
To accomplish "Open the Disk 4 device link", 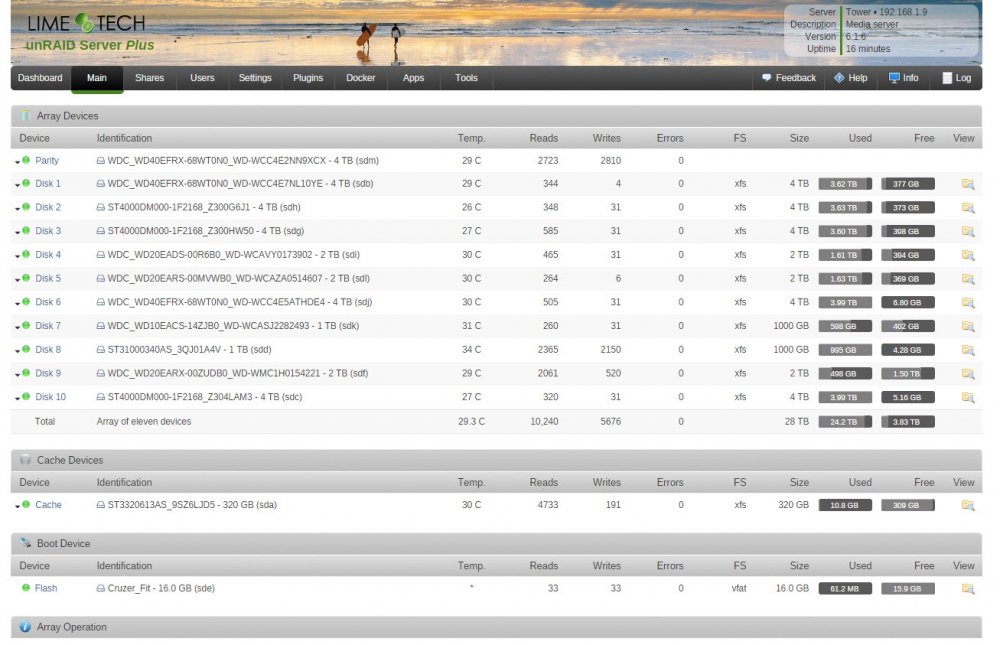I will click(48, 255).
